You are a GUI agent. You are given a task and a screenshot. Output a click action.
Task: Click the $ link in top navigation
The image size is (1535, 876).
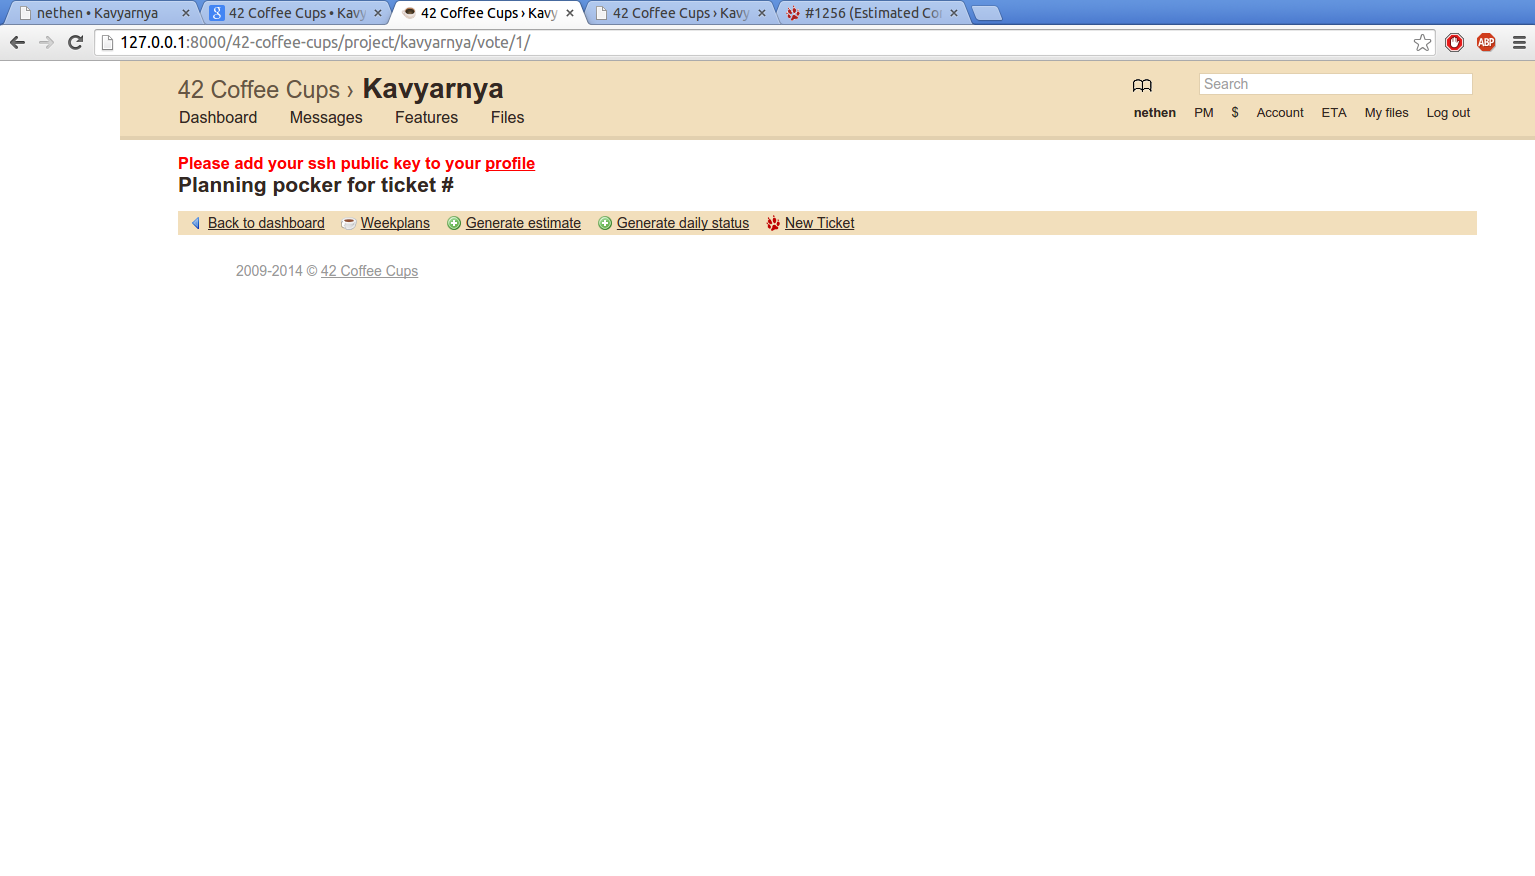coord(1235,113)
